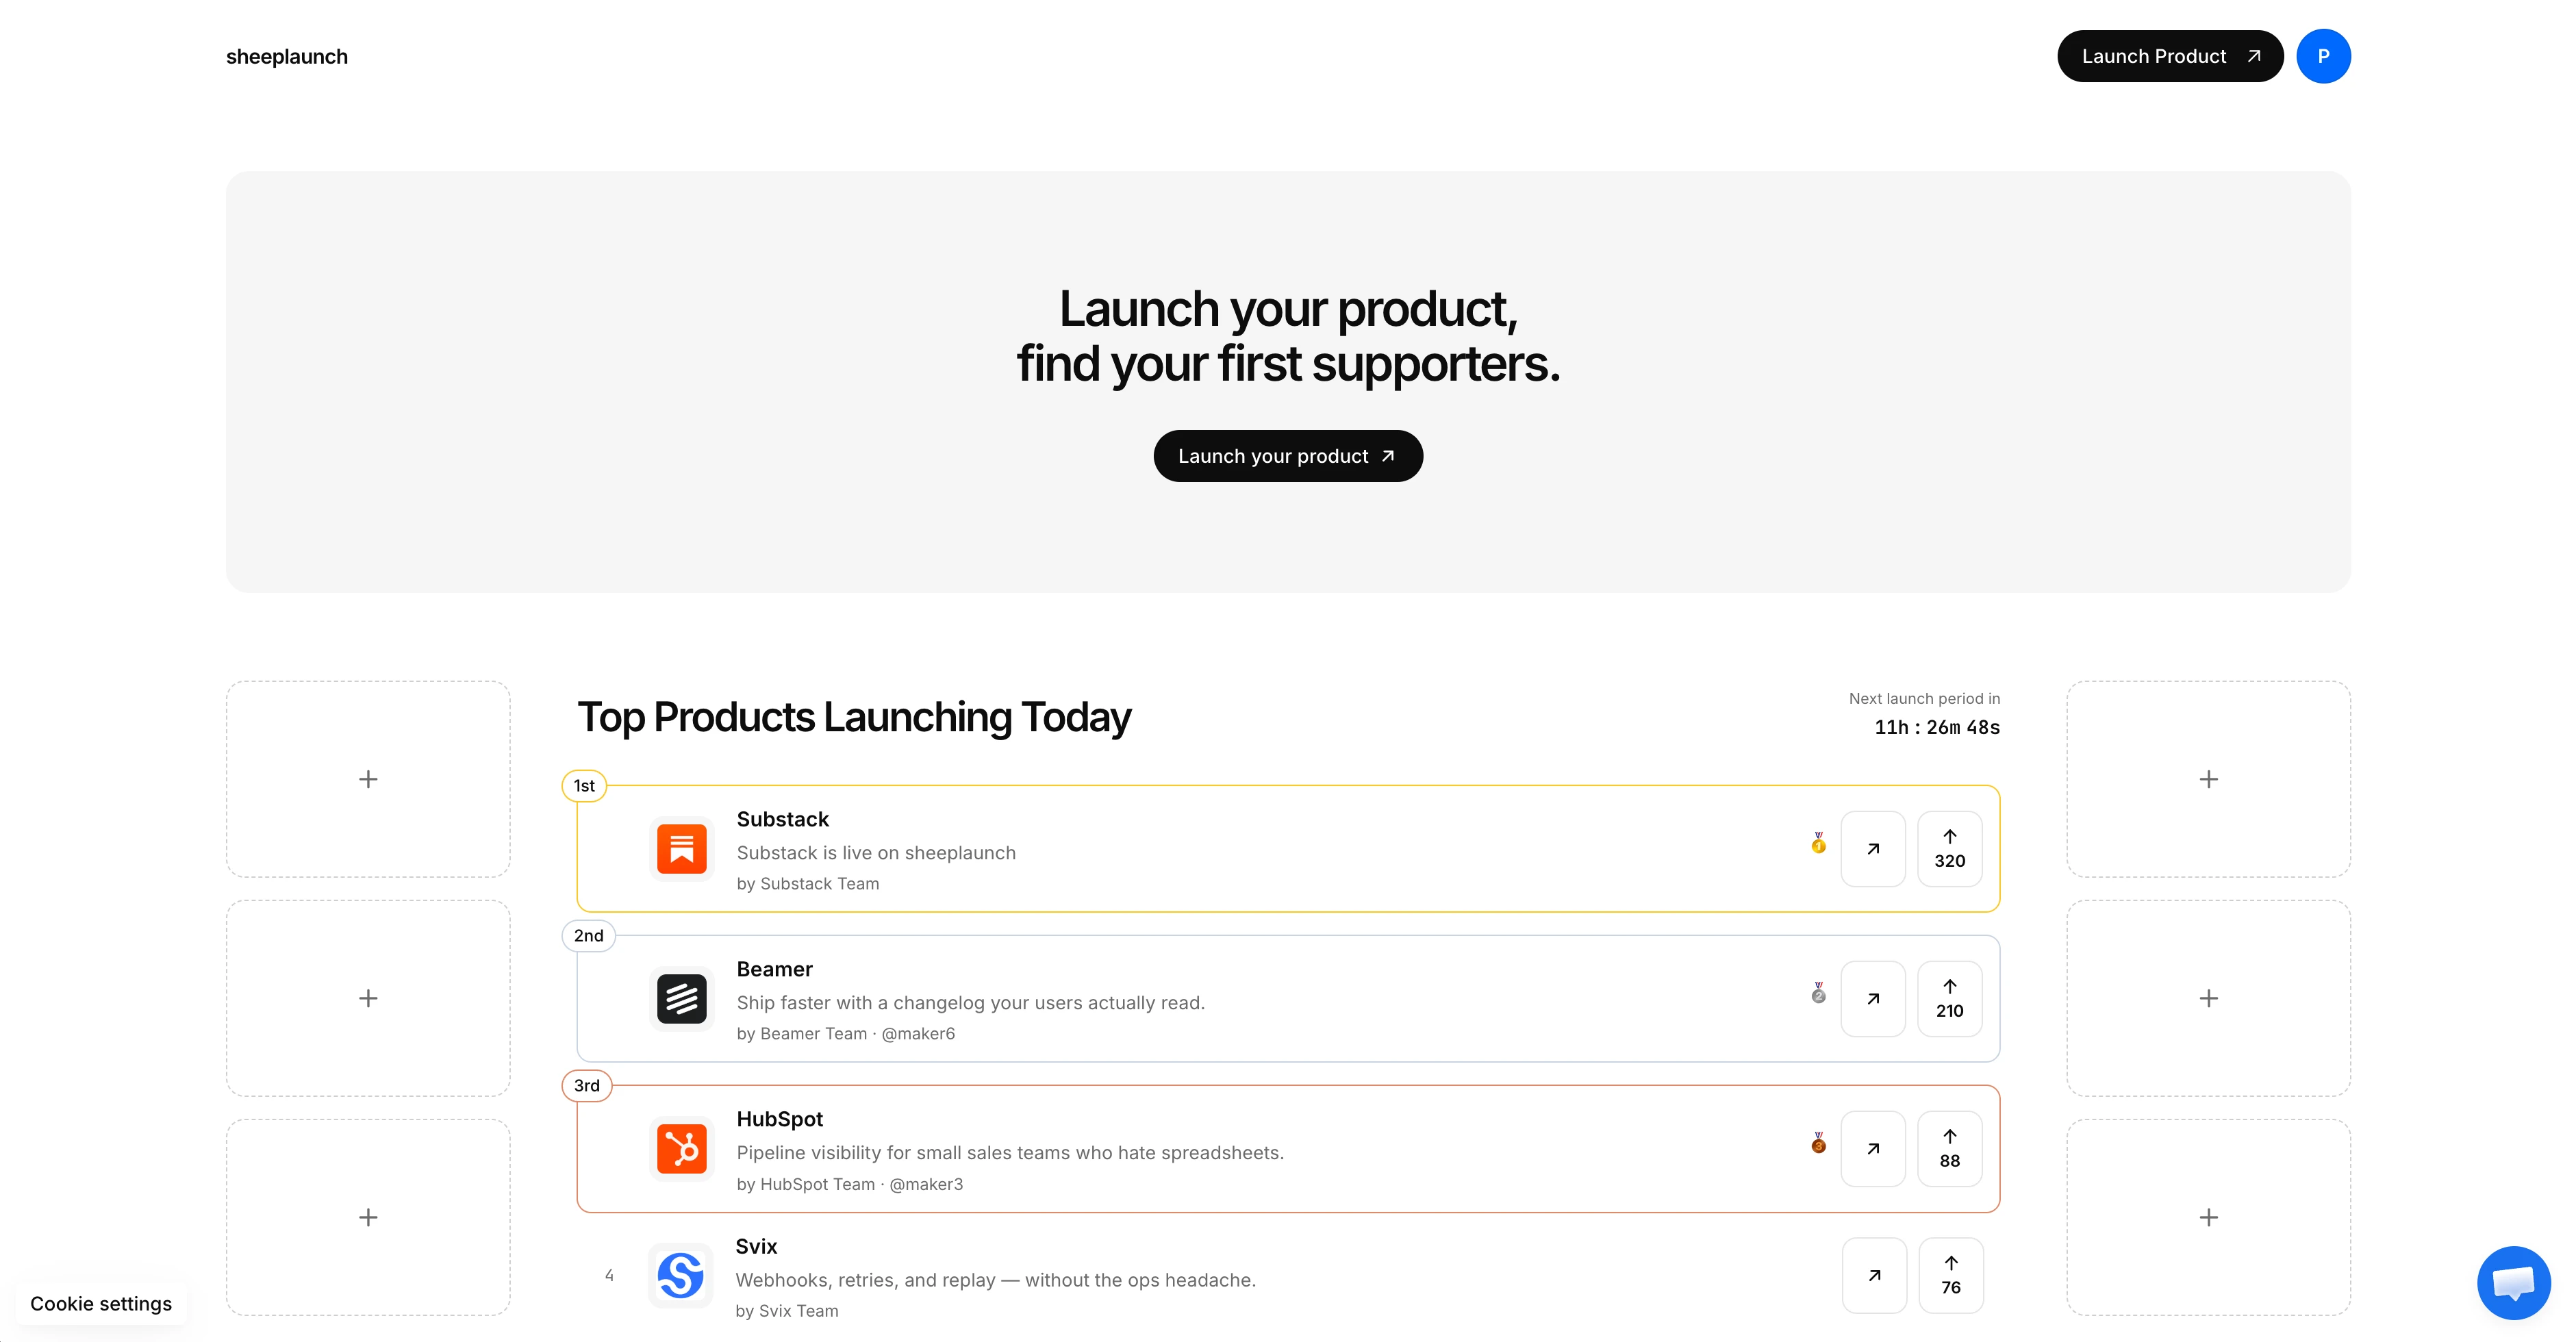Image resolution: width=2576 pixels, height=1342 pixels.
Task: Click "Next launch period in" label
Action: coord(1924,699)
